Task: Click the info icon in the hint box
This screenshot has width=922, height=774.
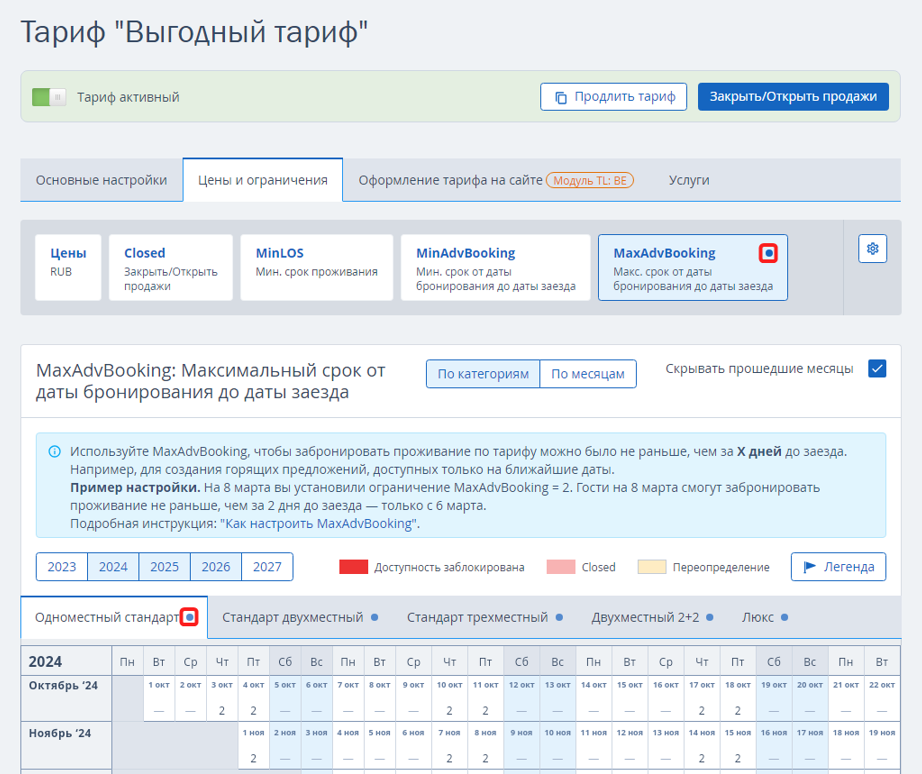Action: pyautogui.click(x=54, y=452)
